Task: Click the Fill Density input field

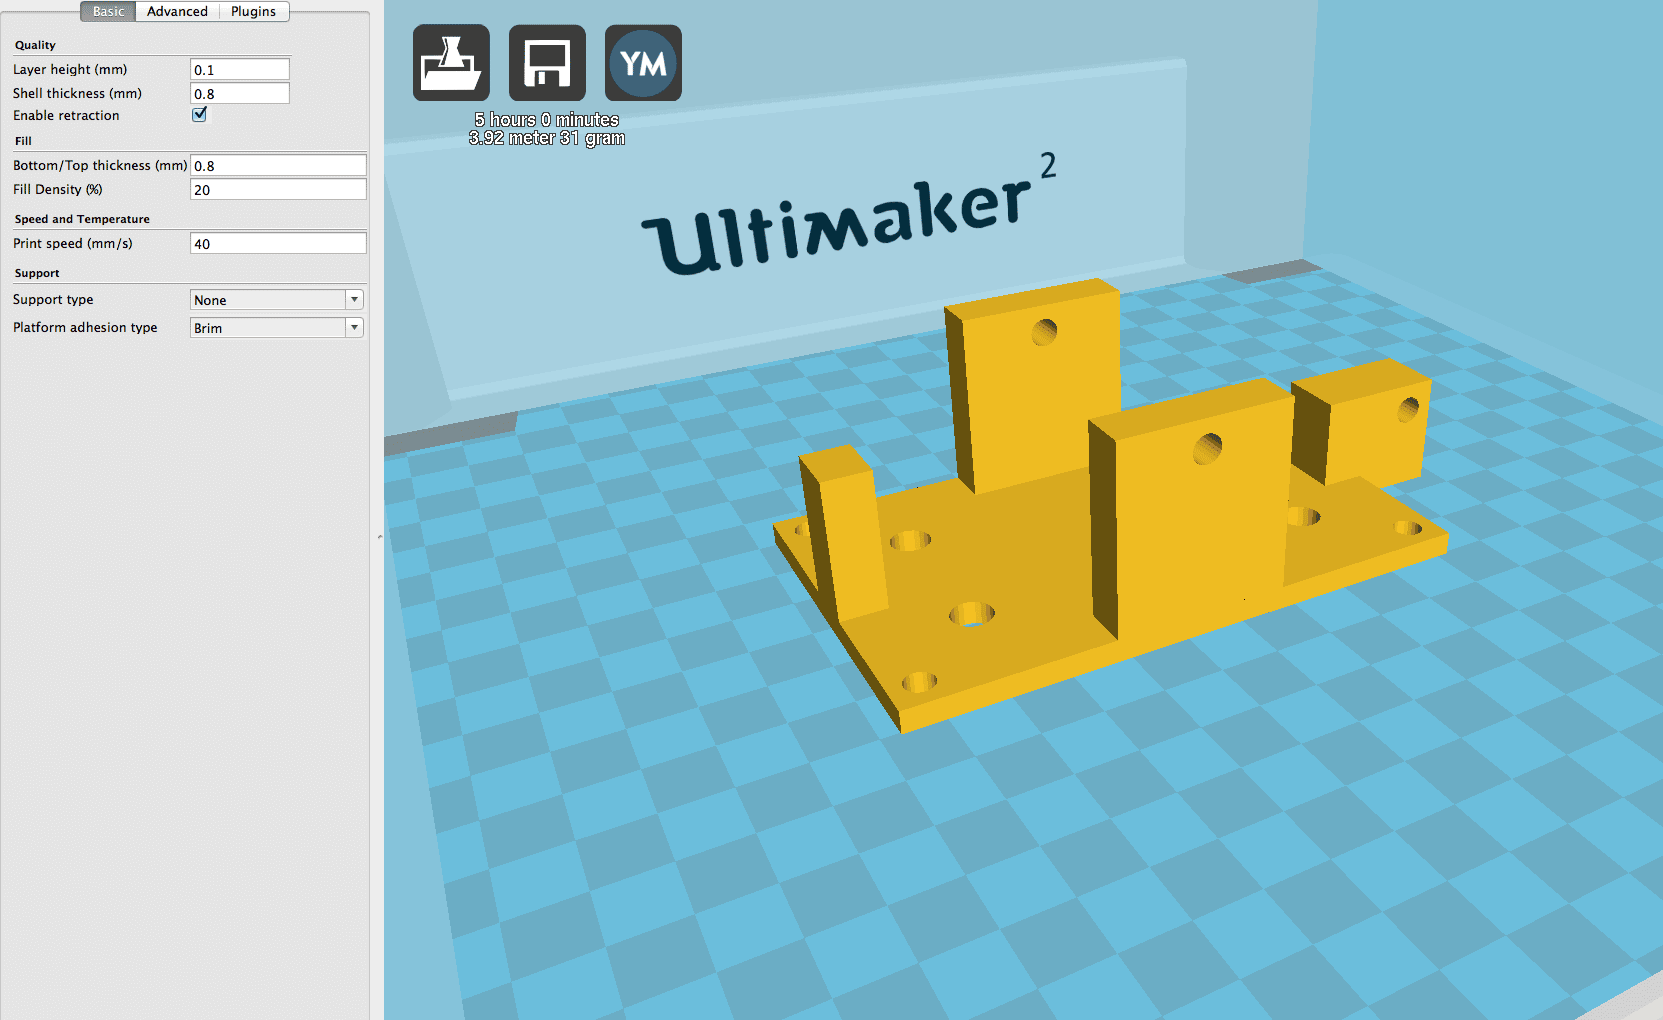Action: 278,189
